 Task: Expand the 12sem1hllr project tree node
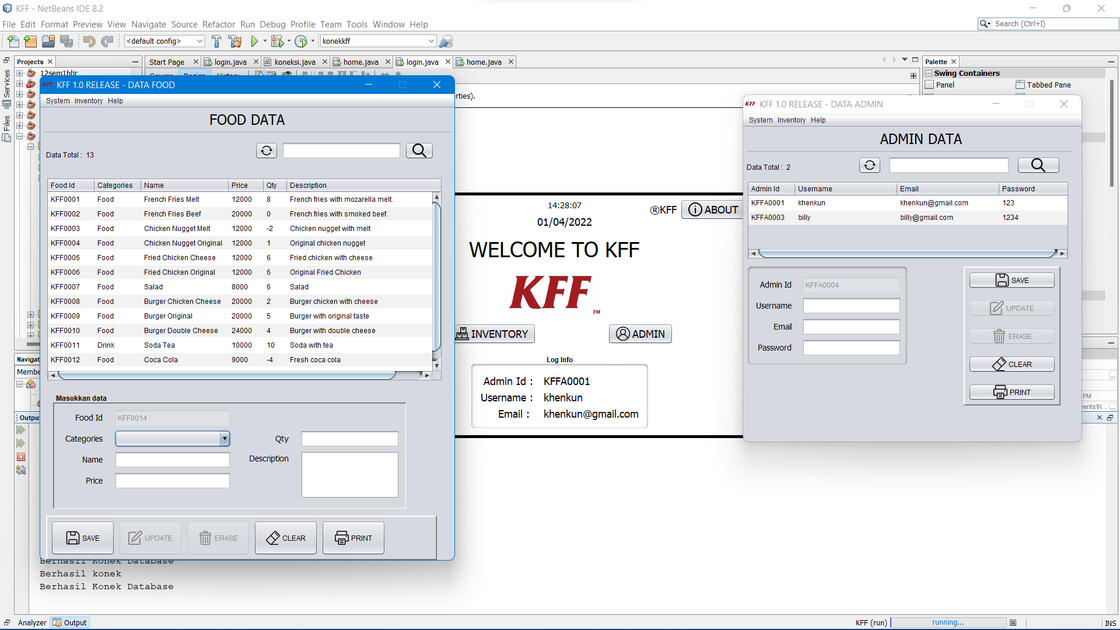[19, 73]
